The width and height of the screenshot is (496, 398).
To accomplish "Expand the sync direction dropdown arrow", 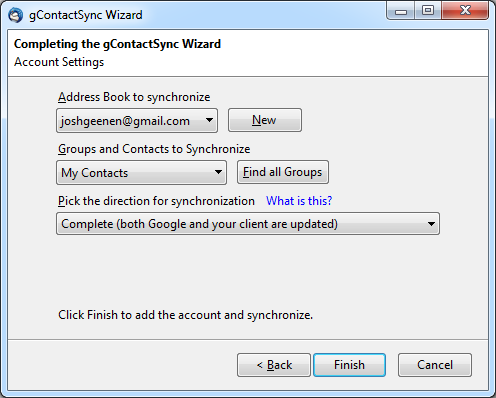I will (431, 224).
